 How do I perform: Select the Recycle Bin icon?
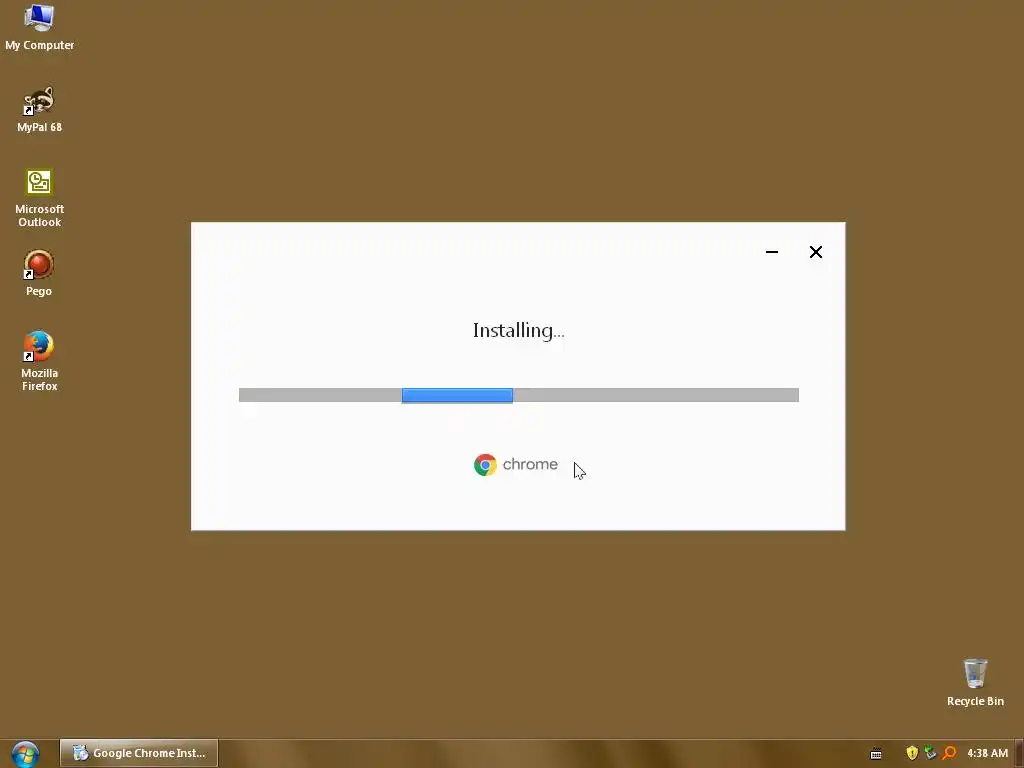click(975, 682)
